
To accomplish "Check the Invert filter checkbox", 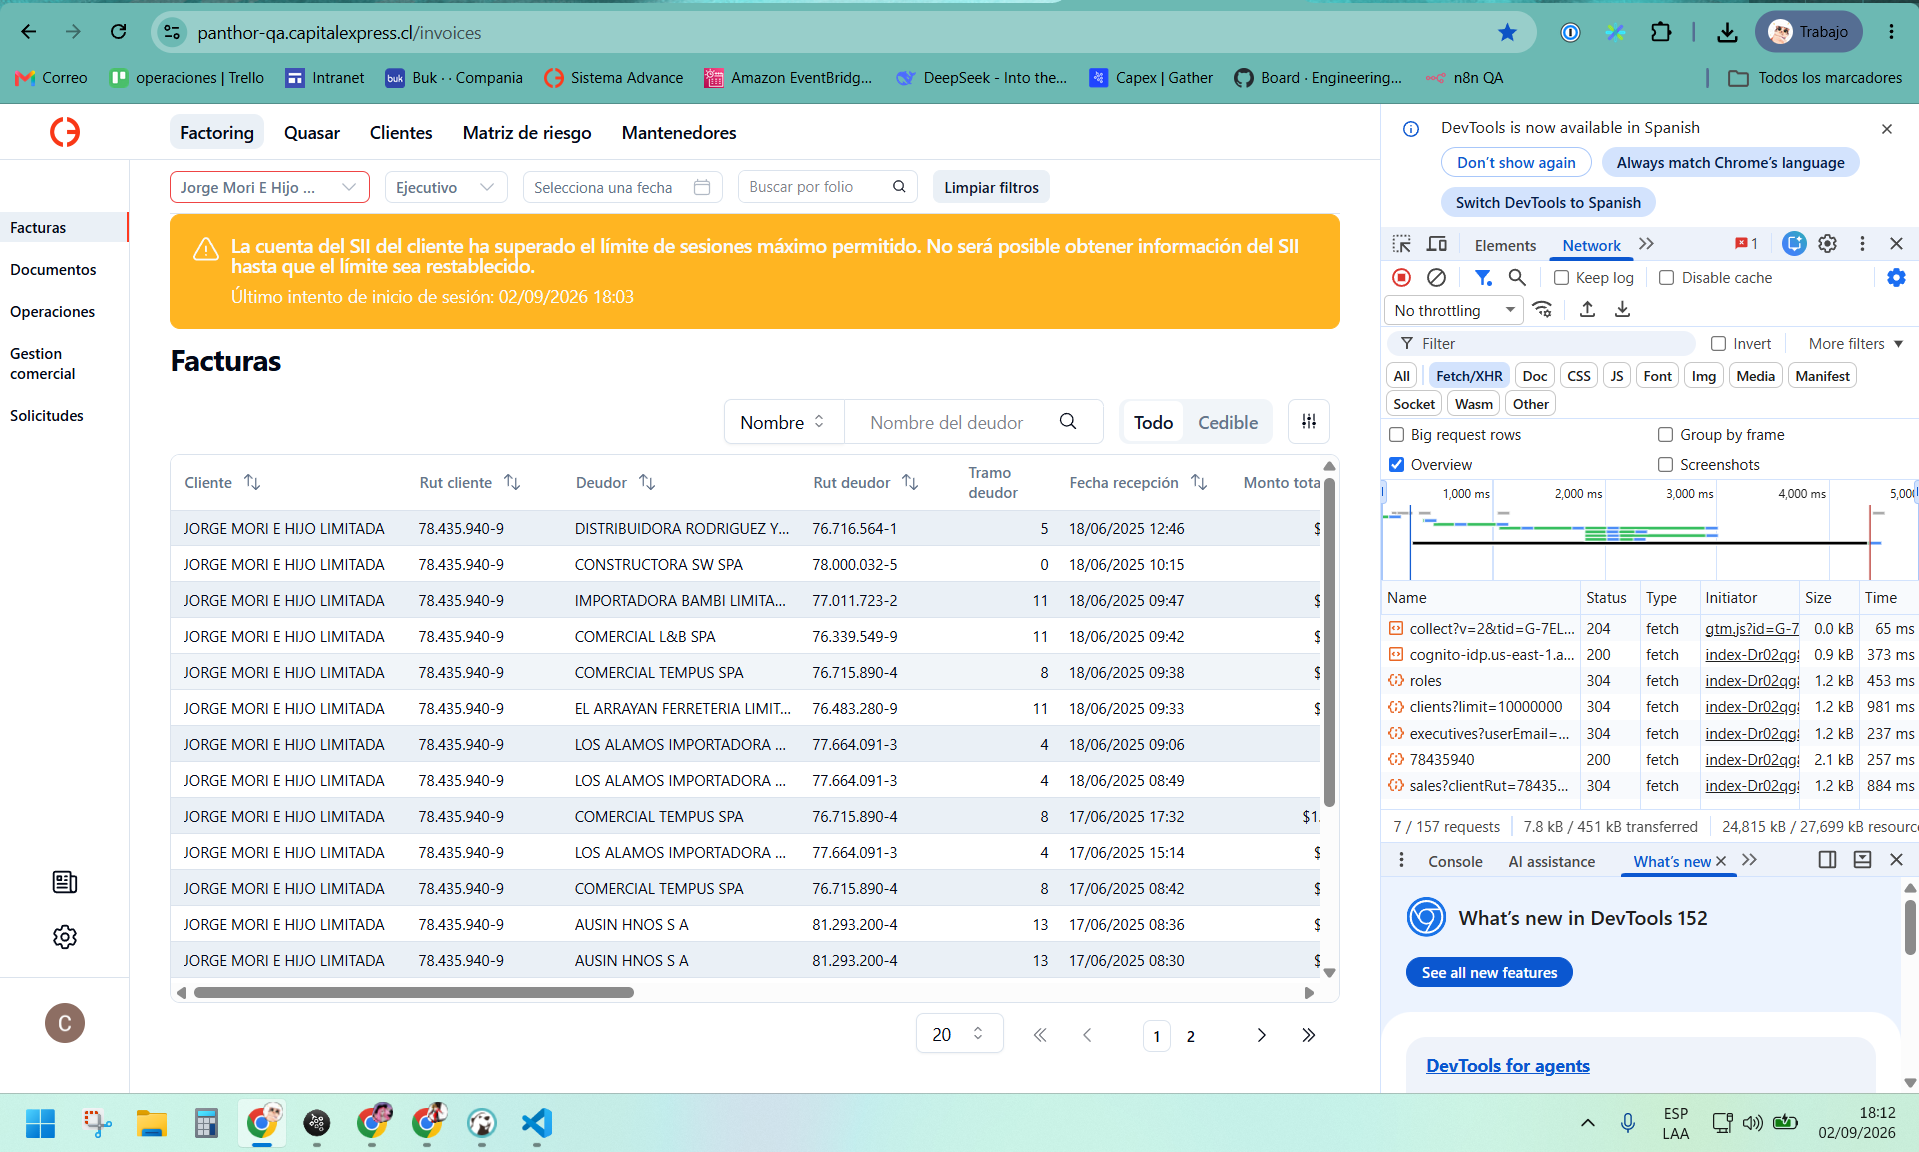I will (1718, 344).
